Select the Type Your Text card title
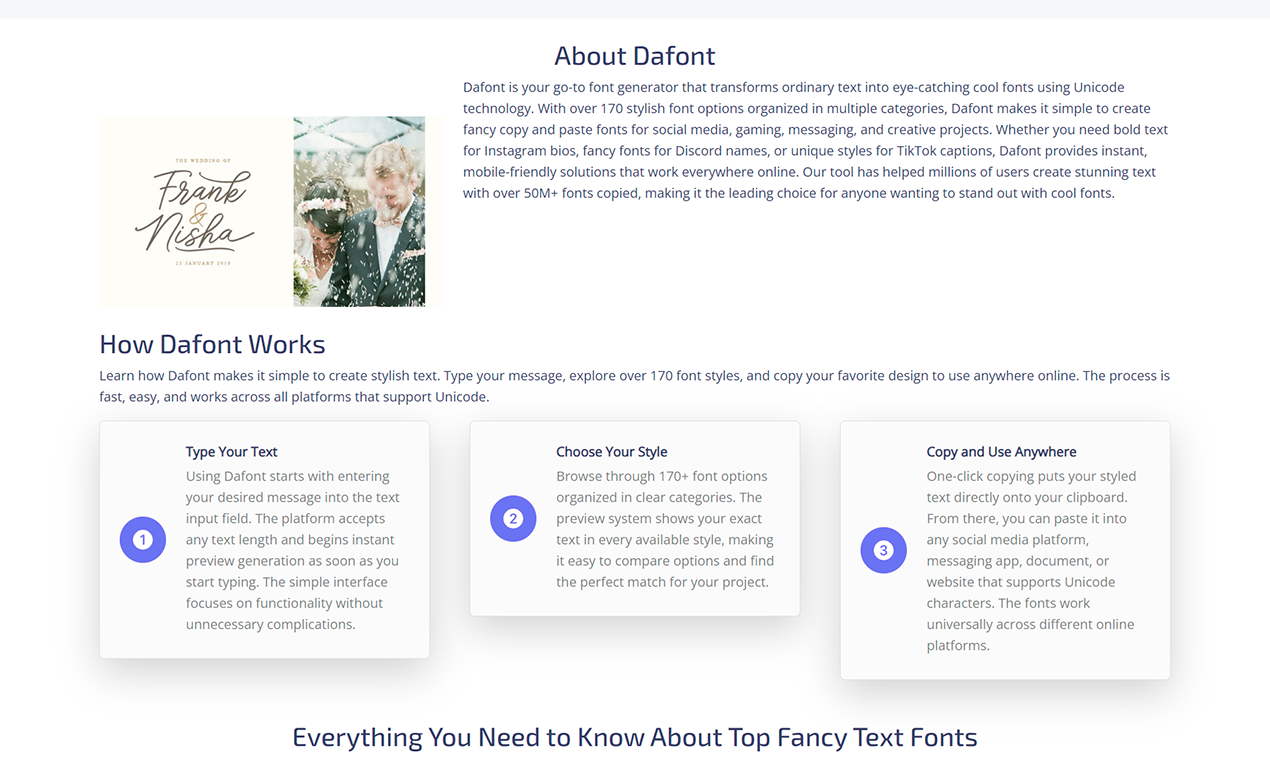 pyautogui.click(x=232, y=452)
